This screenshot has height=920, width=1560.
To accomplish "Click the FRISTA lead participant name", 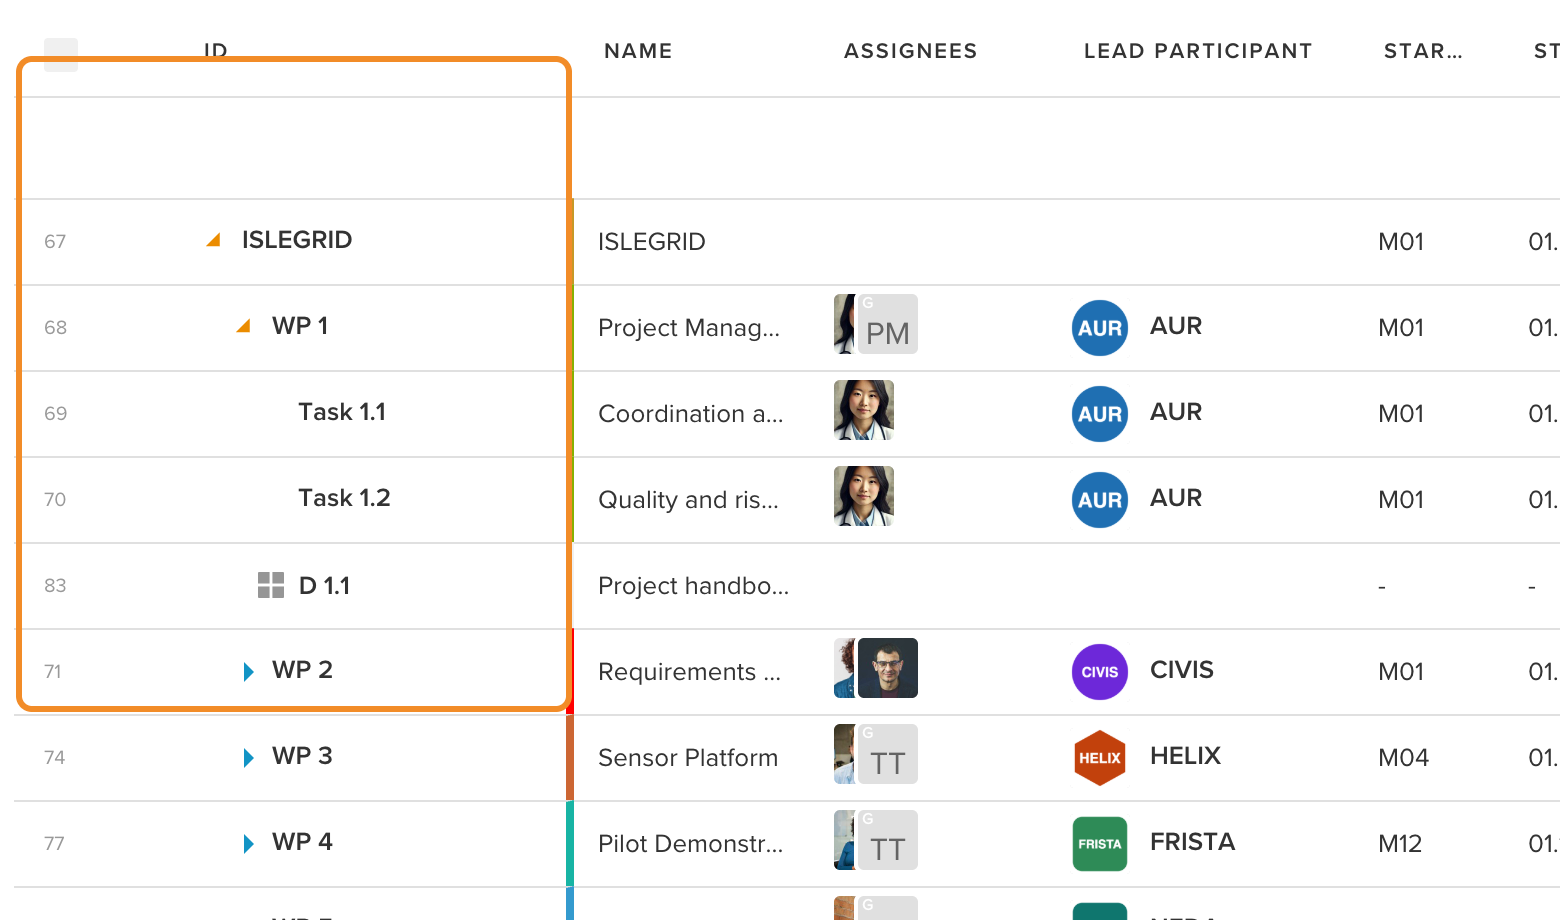I will click(1193, 842).
